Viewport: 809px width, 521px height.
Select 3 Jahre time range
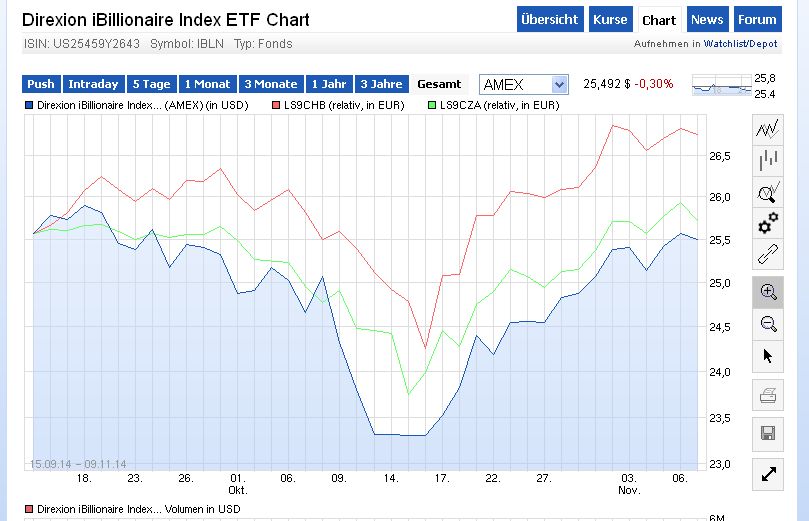coord(382,84)
